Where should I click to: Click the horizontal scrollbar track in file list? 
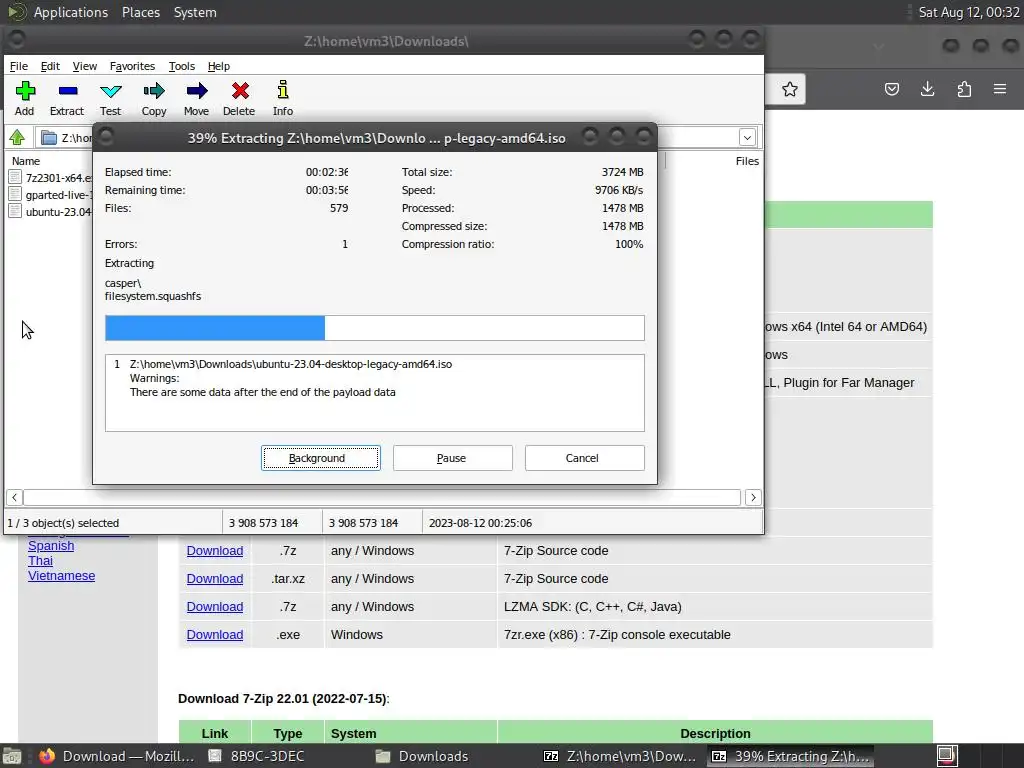(382, 497)
